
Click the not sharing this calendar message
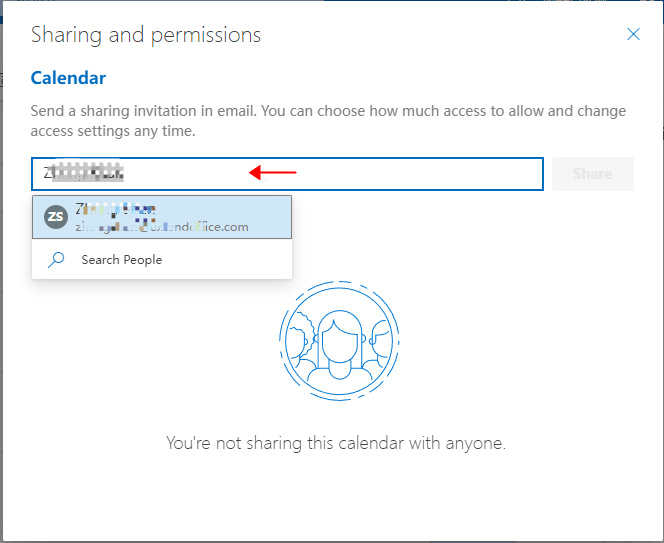(336, 443)
